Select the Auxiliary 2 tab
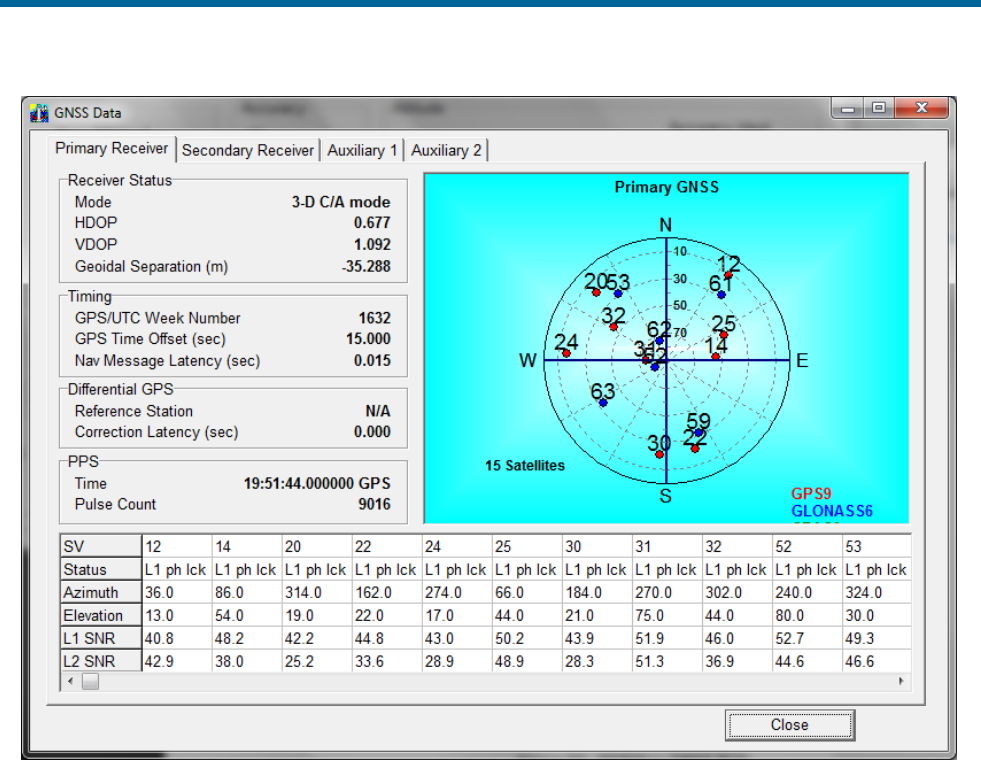This screenshot has height=760, width=981. point(446,150)
